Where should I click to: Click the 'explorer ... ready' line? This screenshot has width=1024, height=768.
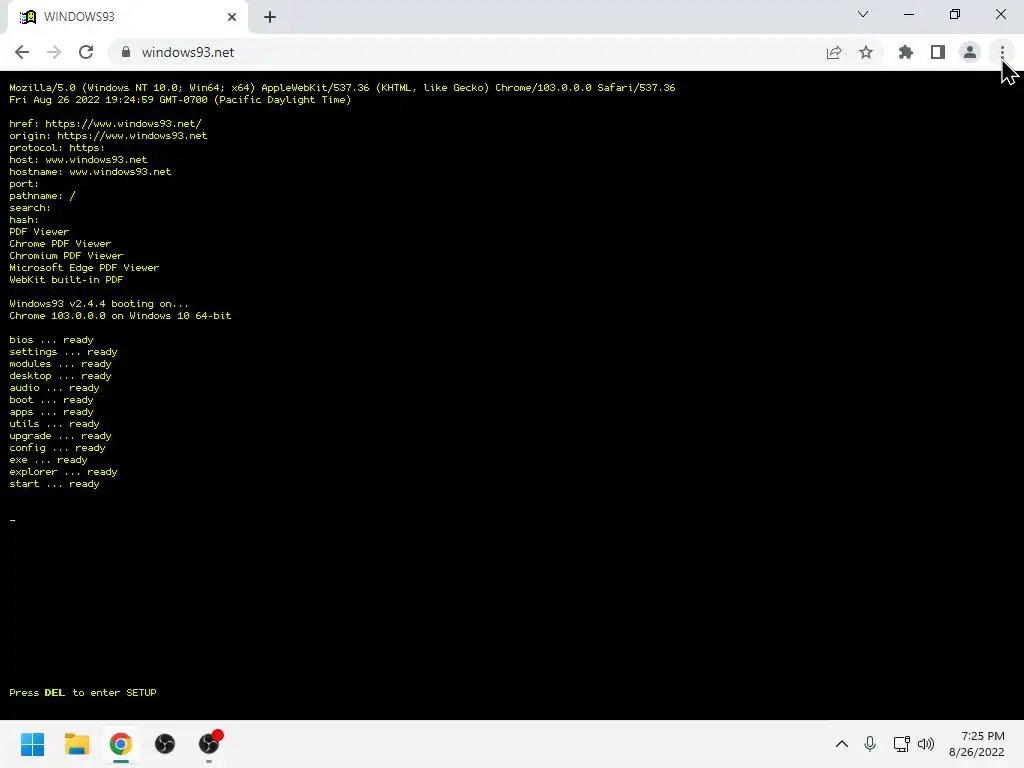[x=63, y=472]
